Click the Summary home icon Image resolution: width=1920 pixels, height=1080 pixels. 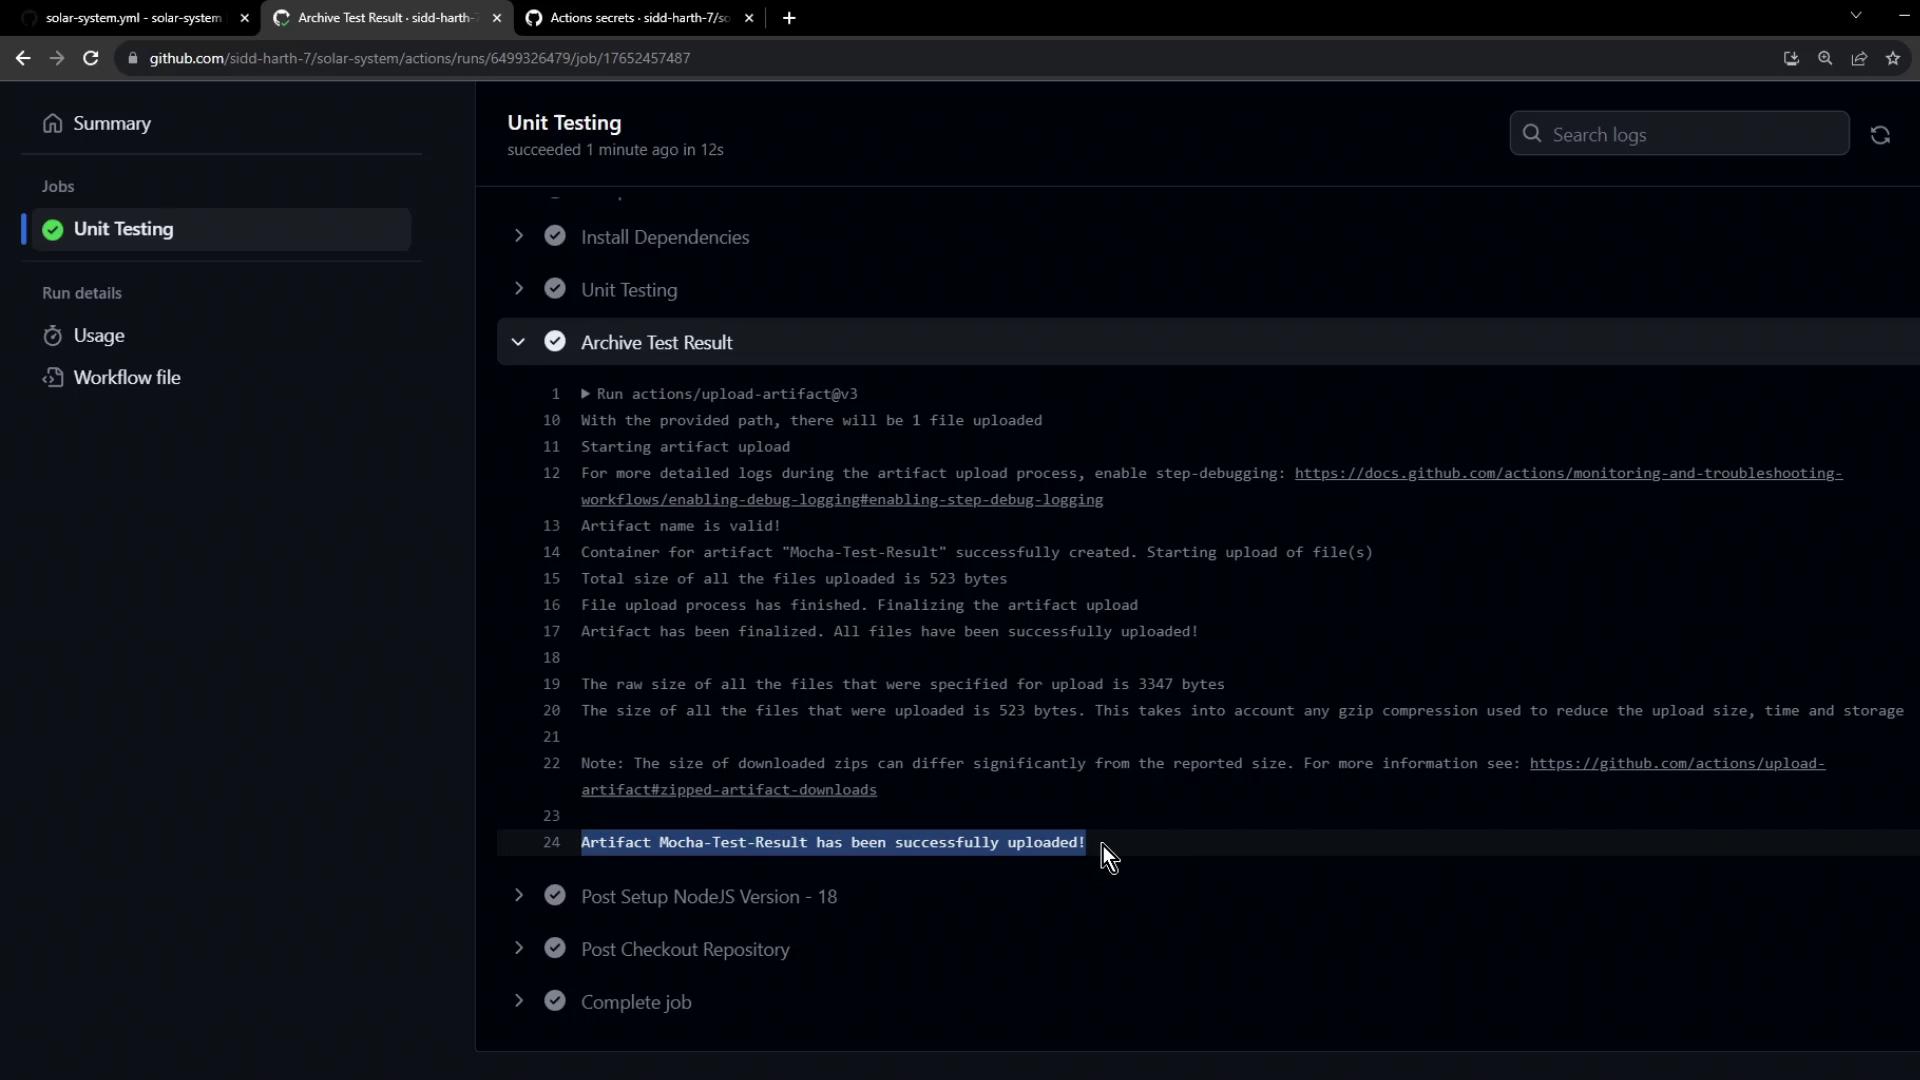[x=52, y=123]
